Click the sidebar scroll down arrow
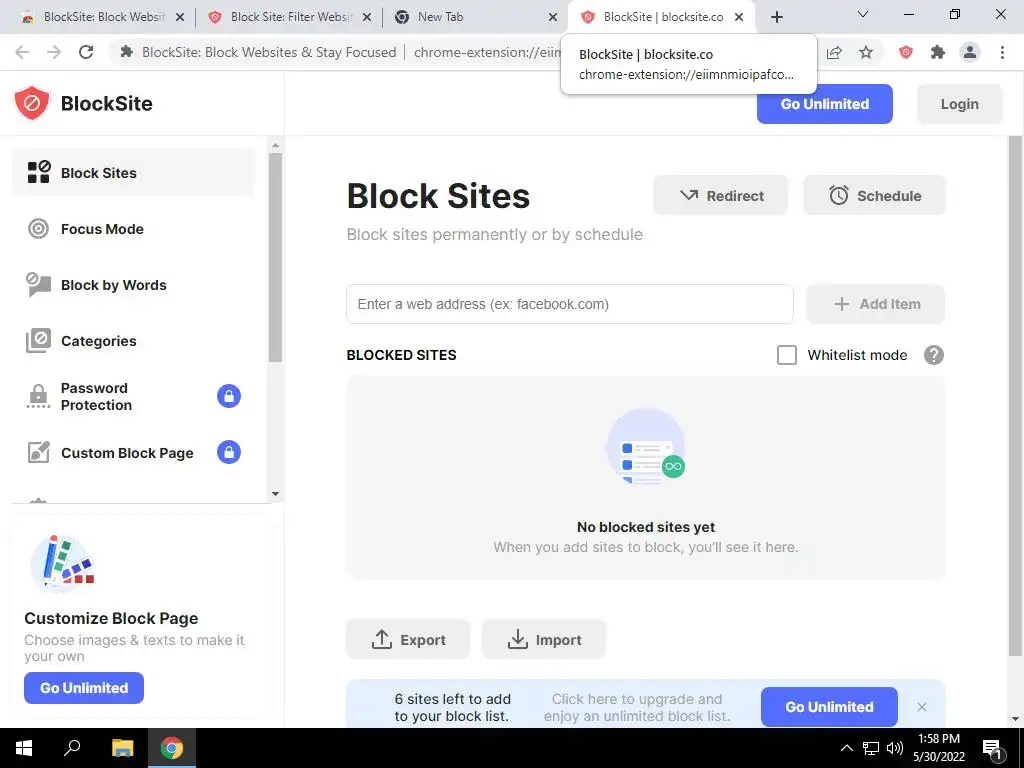 (x=275, y=494)
